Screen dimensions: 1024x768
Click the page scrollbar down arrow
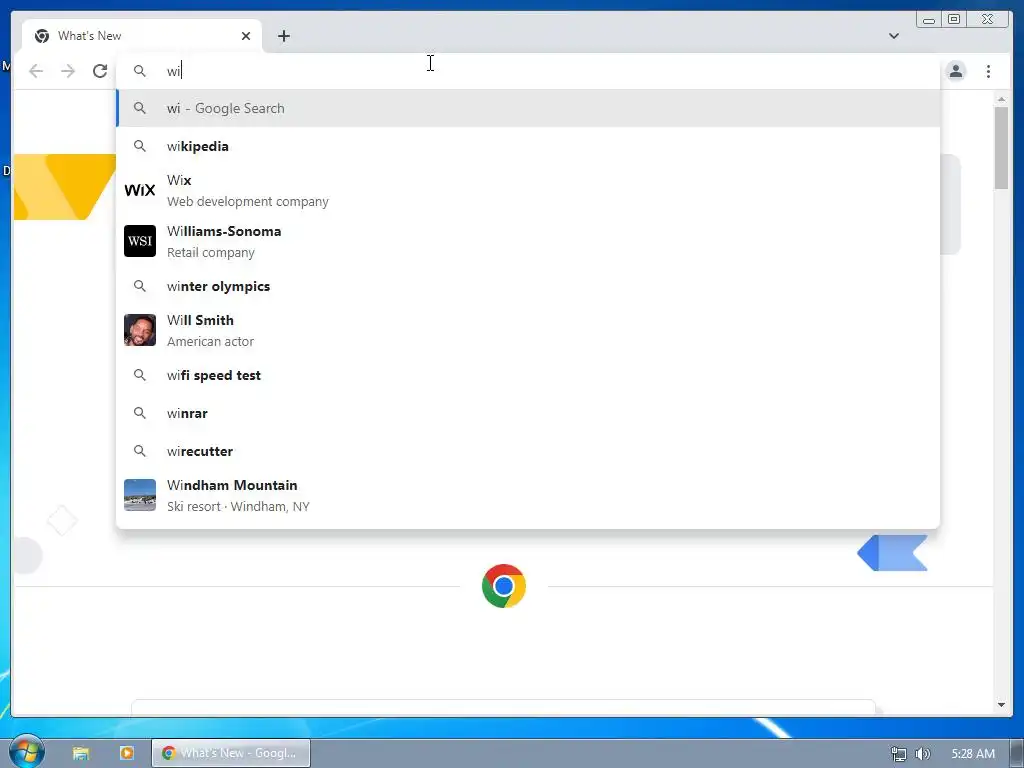click(1001, 705)
